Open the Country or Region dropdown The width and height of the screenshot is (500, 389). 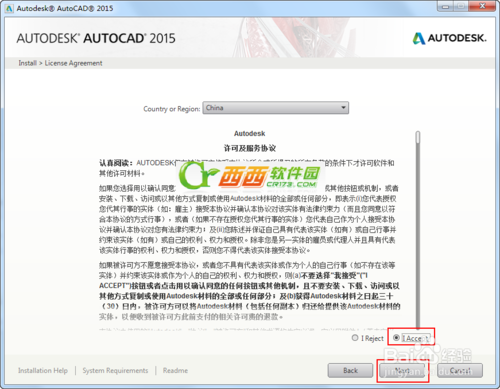click(276, 108)
